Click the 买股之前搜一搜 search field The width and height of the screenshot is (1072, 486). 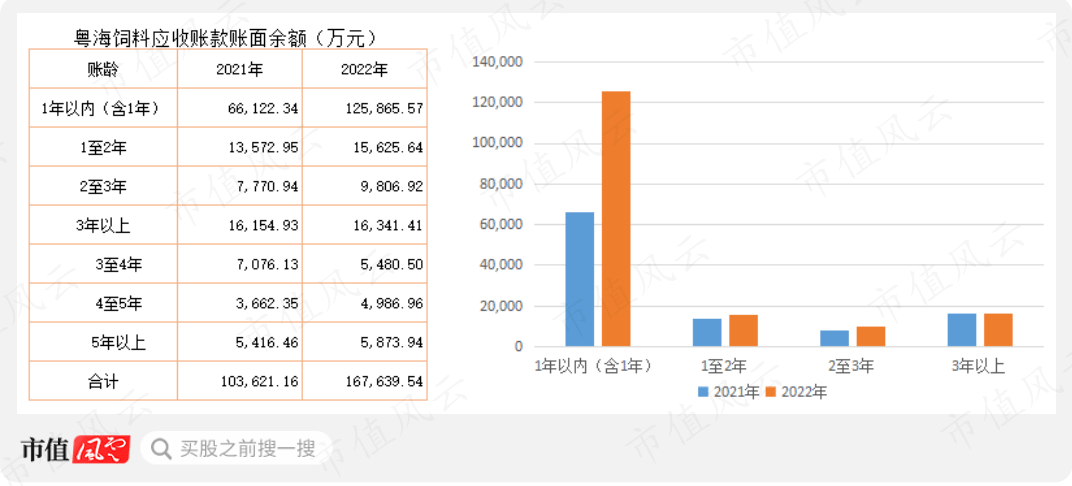pyautogui.click(x=247, y=449)
